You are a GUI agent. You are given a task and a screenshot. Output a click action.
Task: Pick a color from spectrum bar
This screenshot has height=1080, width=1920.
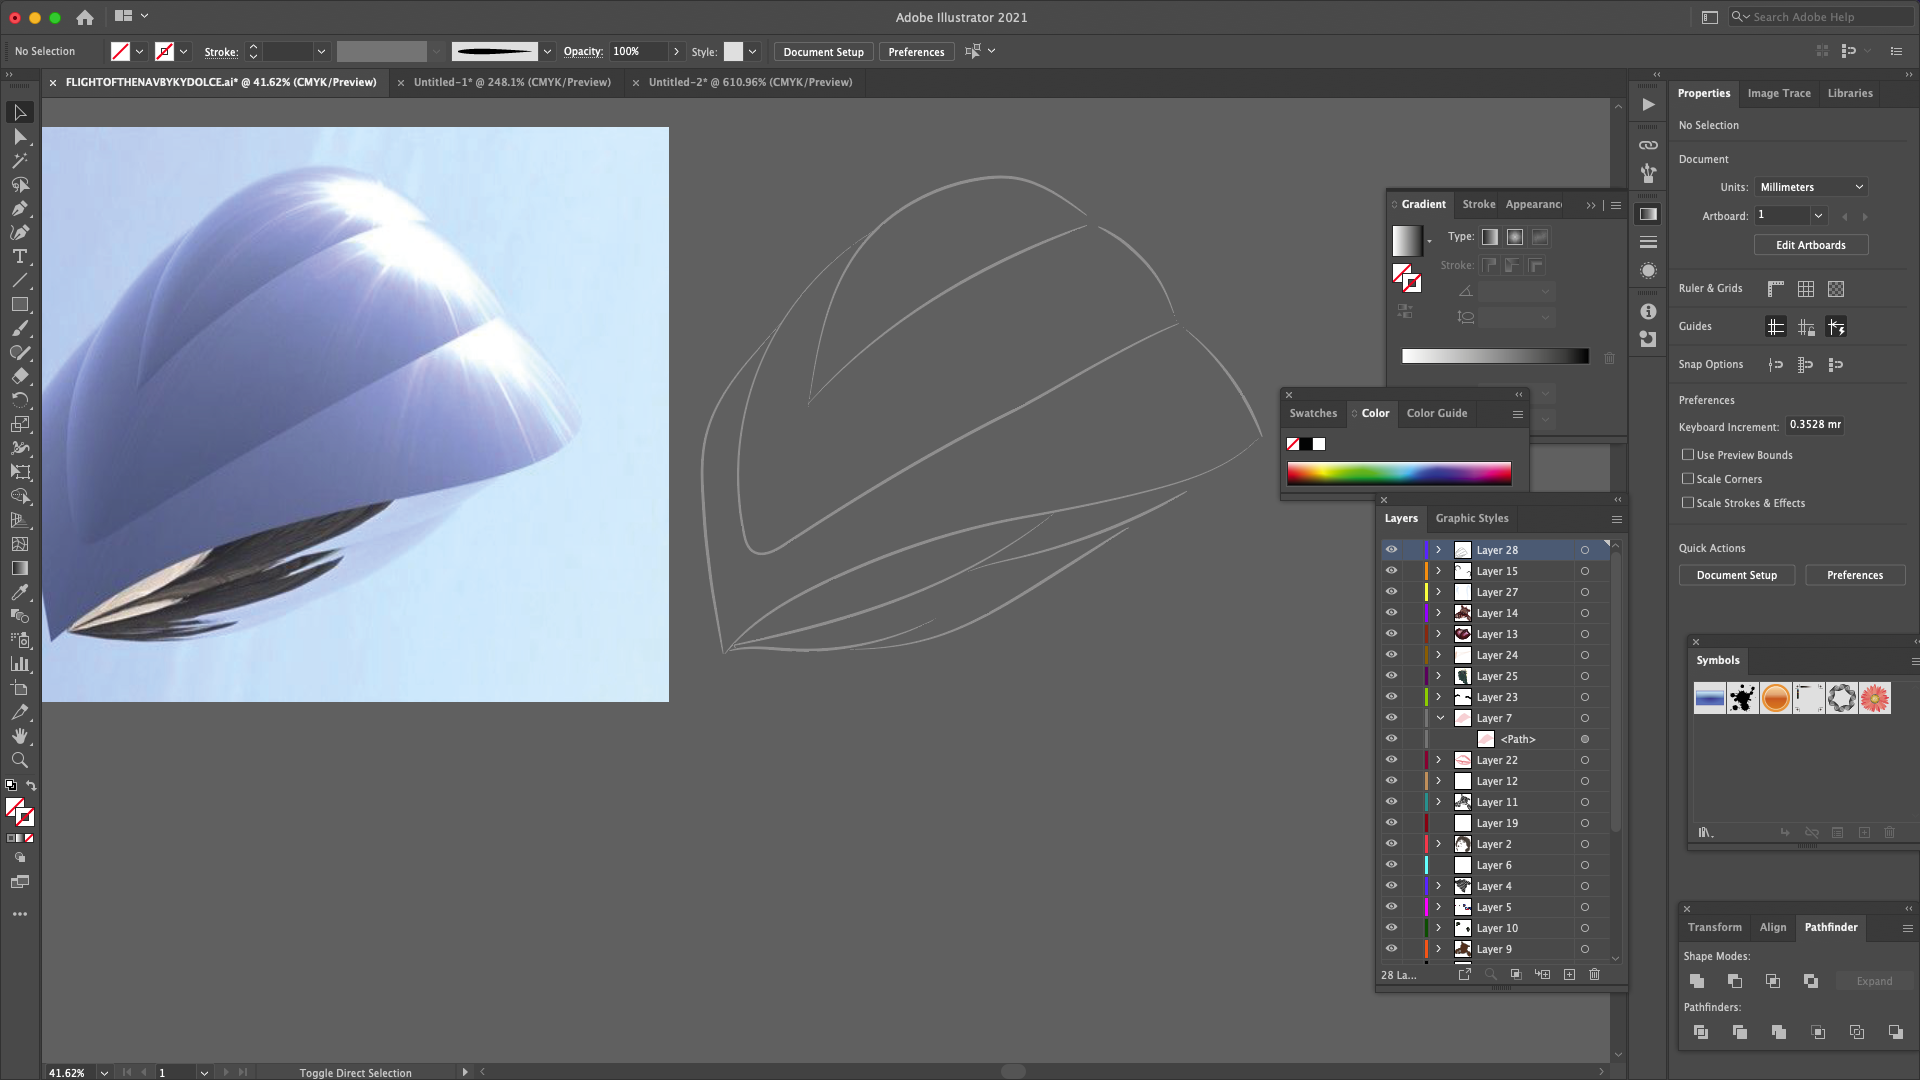coord(1399,473)
